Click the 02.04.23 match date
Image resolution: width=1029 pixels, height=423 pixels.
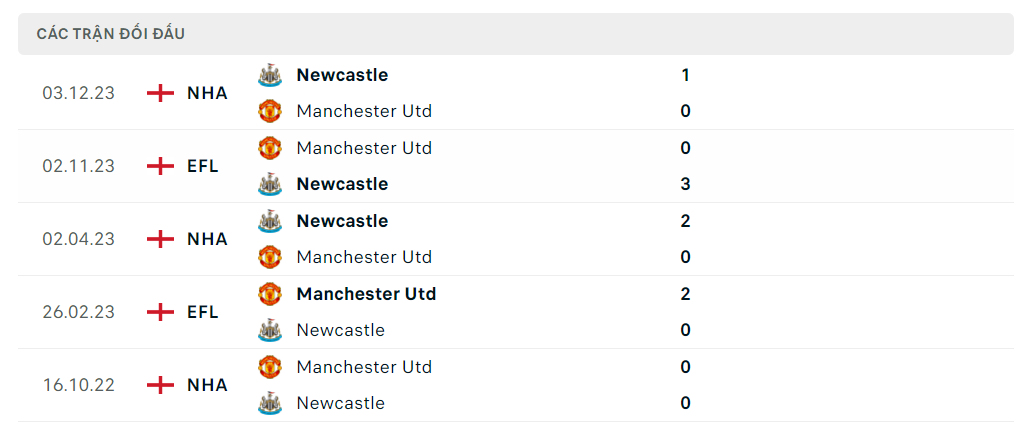click(x=78, y=239)
